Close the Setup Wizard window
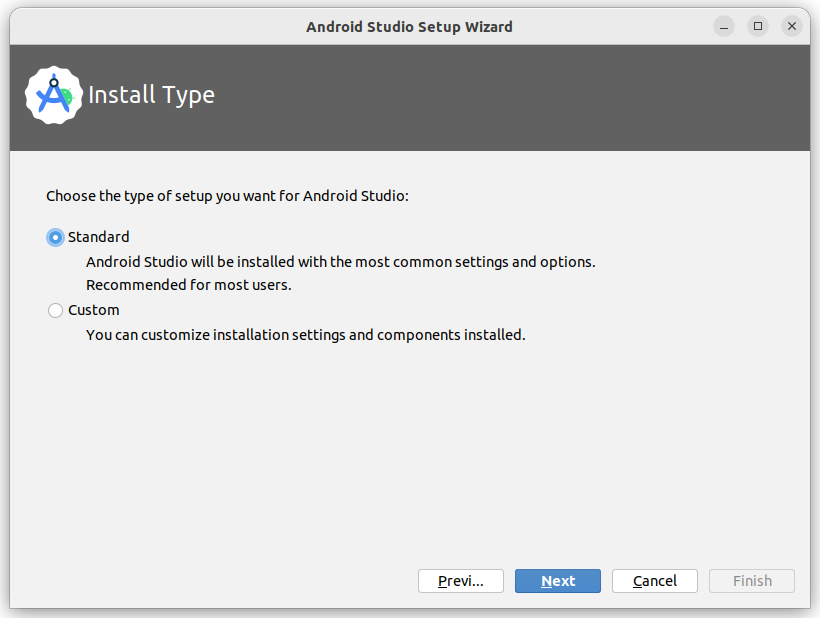This screenshot has width=820, height=618. pos(792,26)
